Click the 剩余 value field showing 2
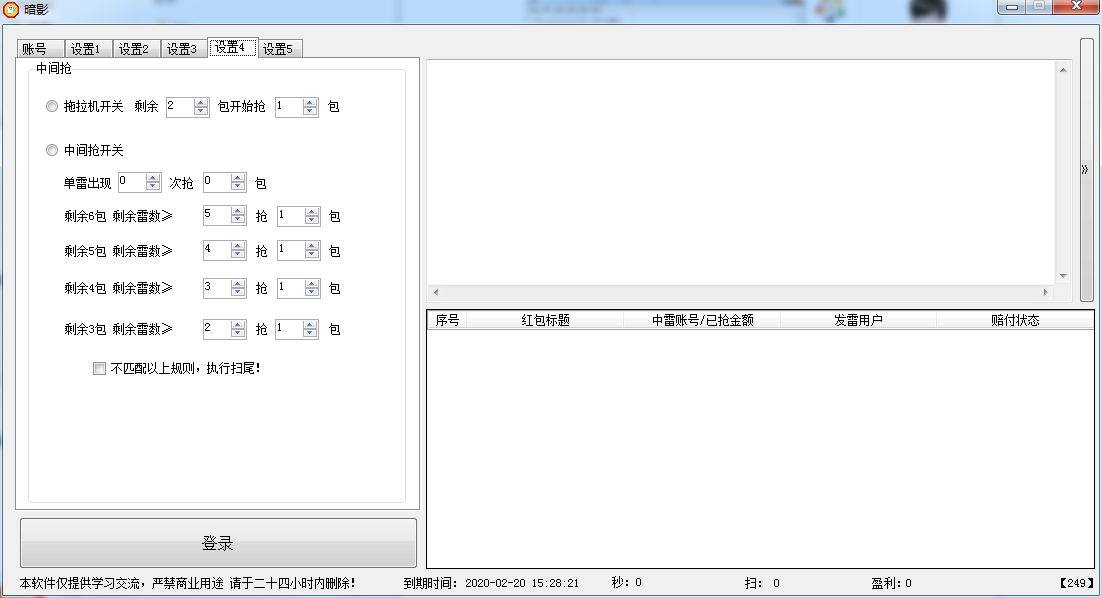 [x=179, y=107]
